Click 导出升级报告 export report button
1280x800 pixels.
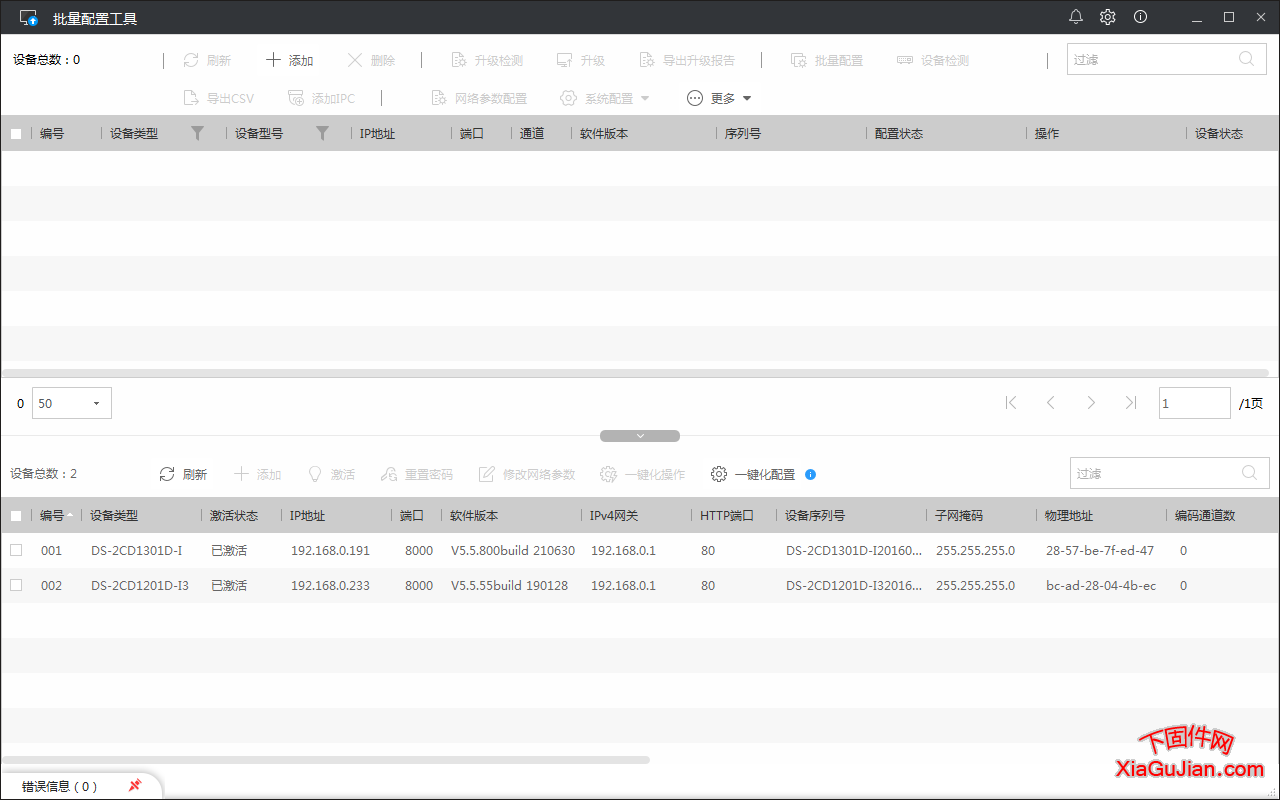(687, 60)
